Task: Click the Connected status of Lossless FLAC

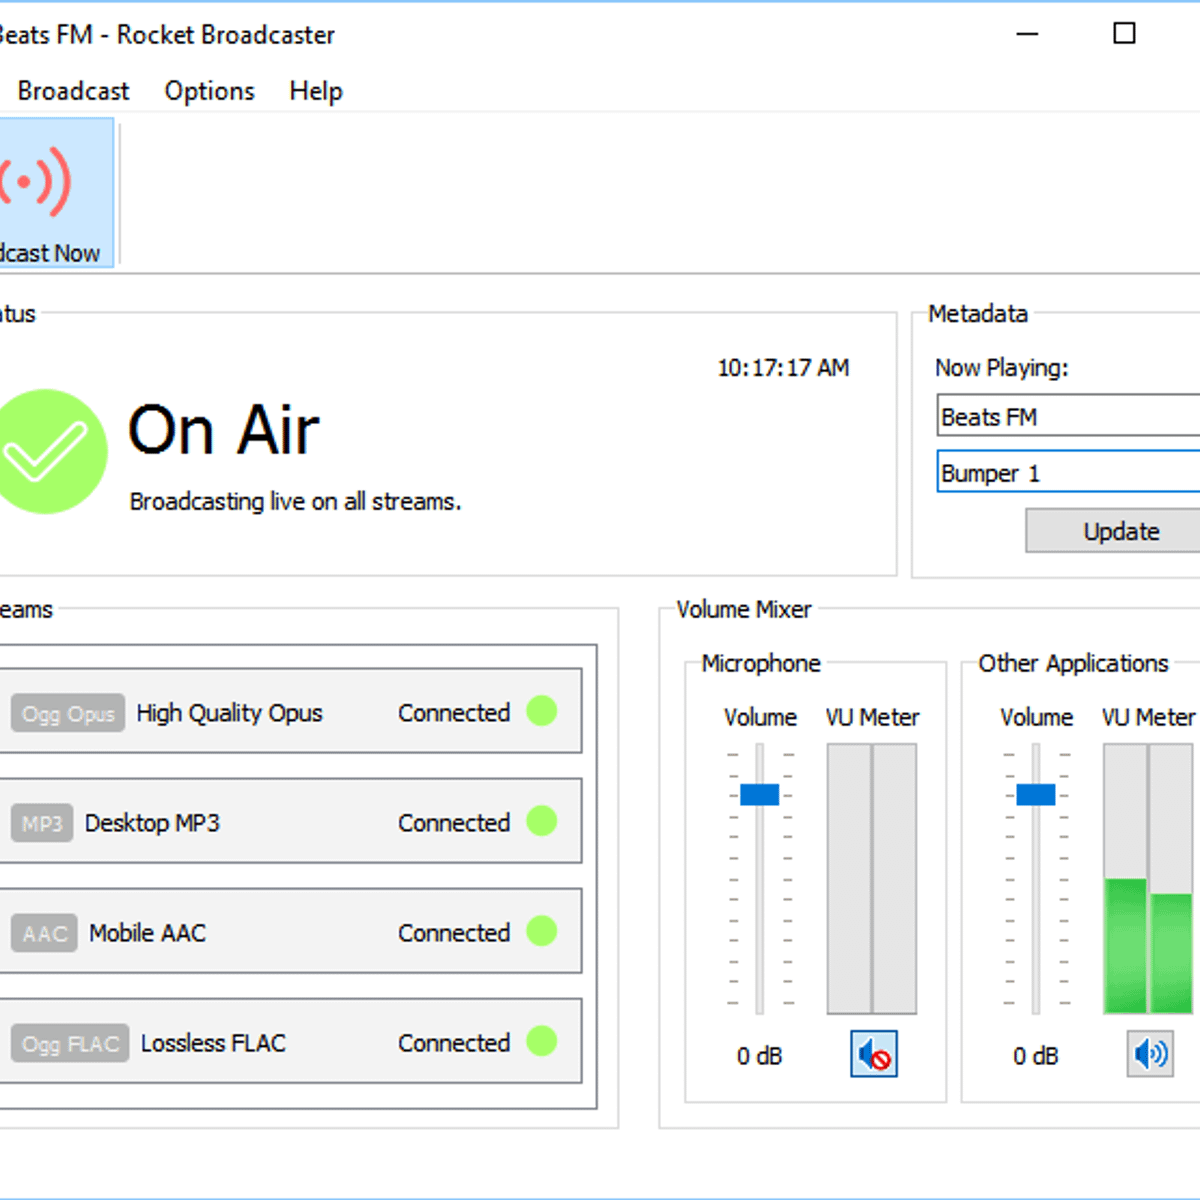Action: tap(454, 1043)
